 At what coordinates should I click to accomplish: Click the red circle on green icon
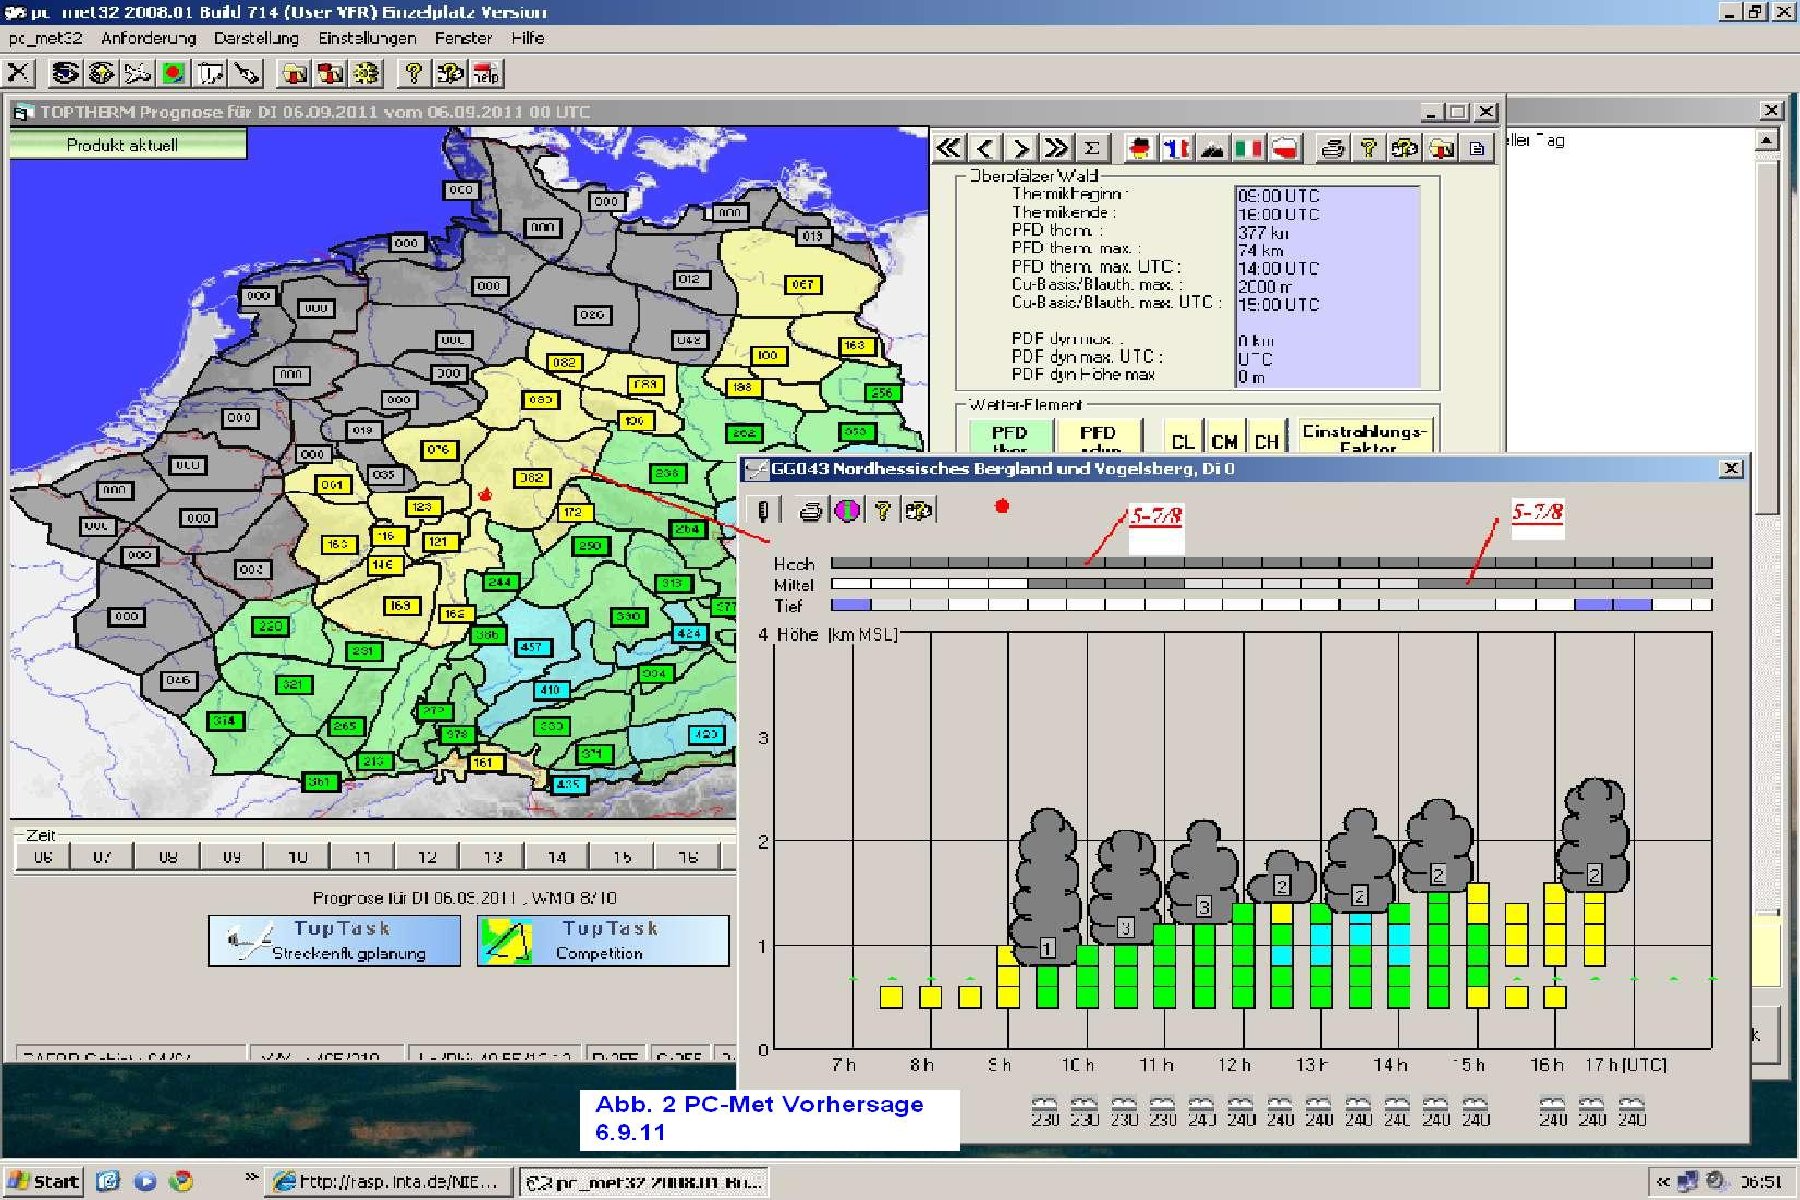tap(174, 73)
